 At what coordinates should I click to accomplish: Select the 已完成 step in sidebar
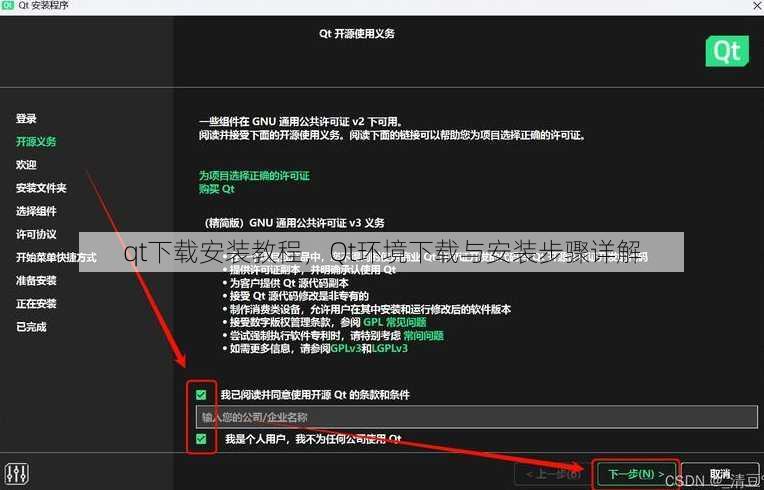(31, 327)
